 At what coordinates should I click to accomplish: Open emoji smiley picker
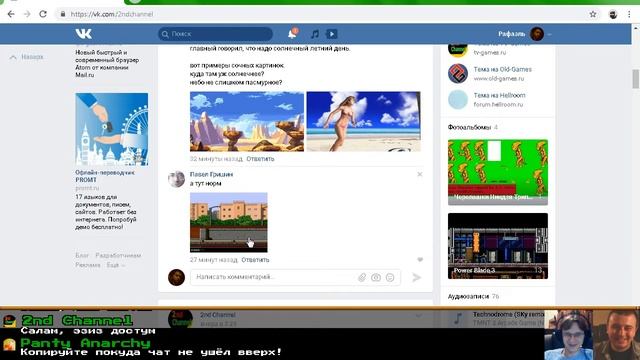pos(390,278)
